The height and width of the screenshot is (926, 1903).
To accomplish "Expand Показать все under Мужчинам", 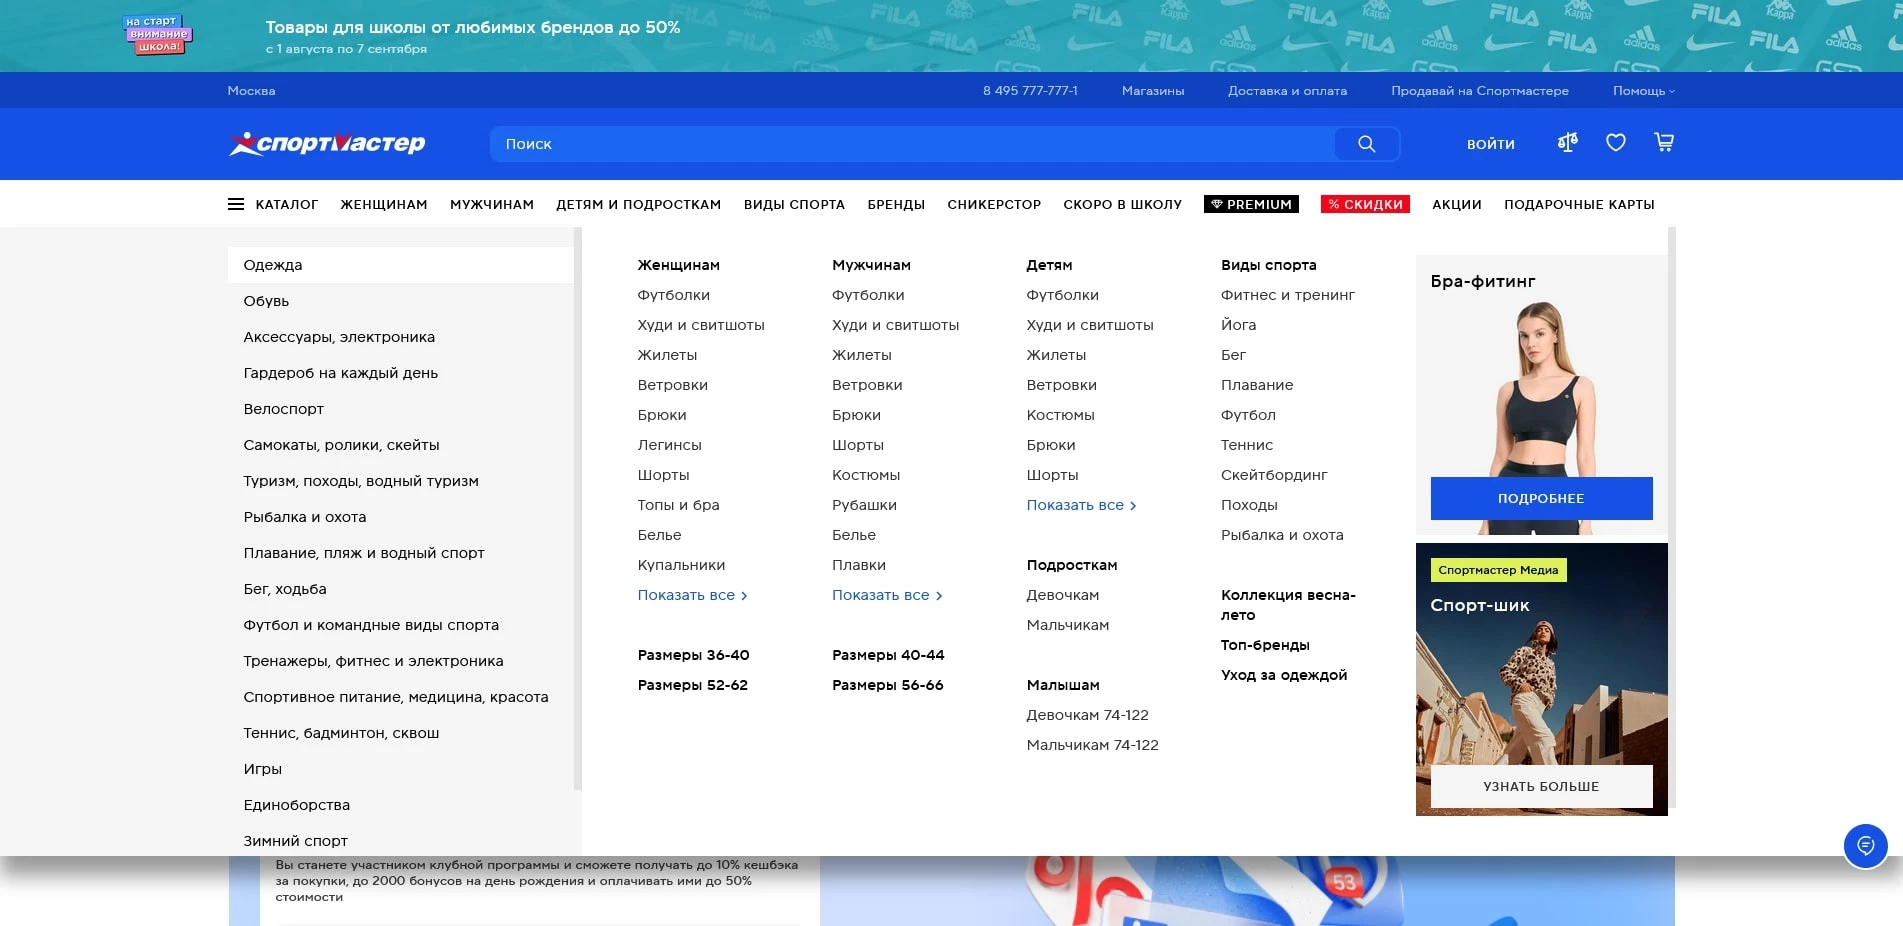I will 886,595.
